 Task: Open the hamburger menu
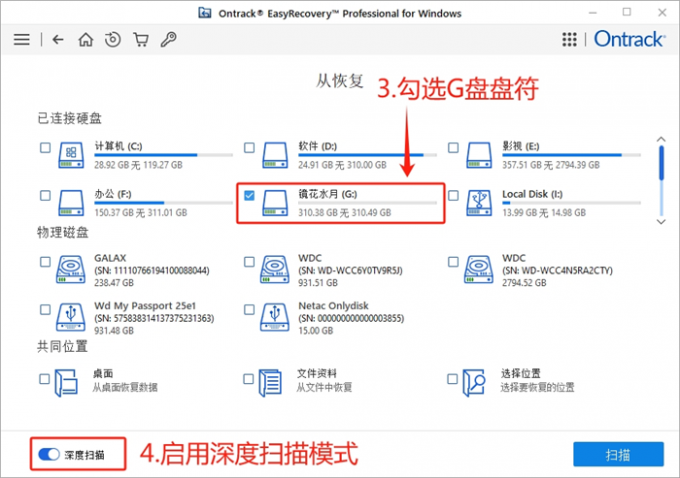click(22, 40)
